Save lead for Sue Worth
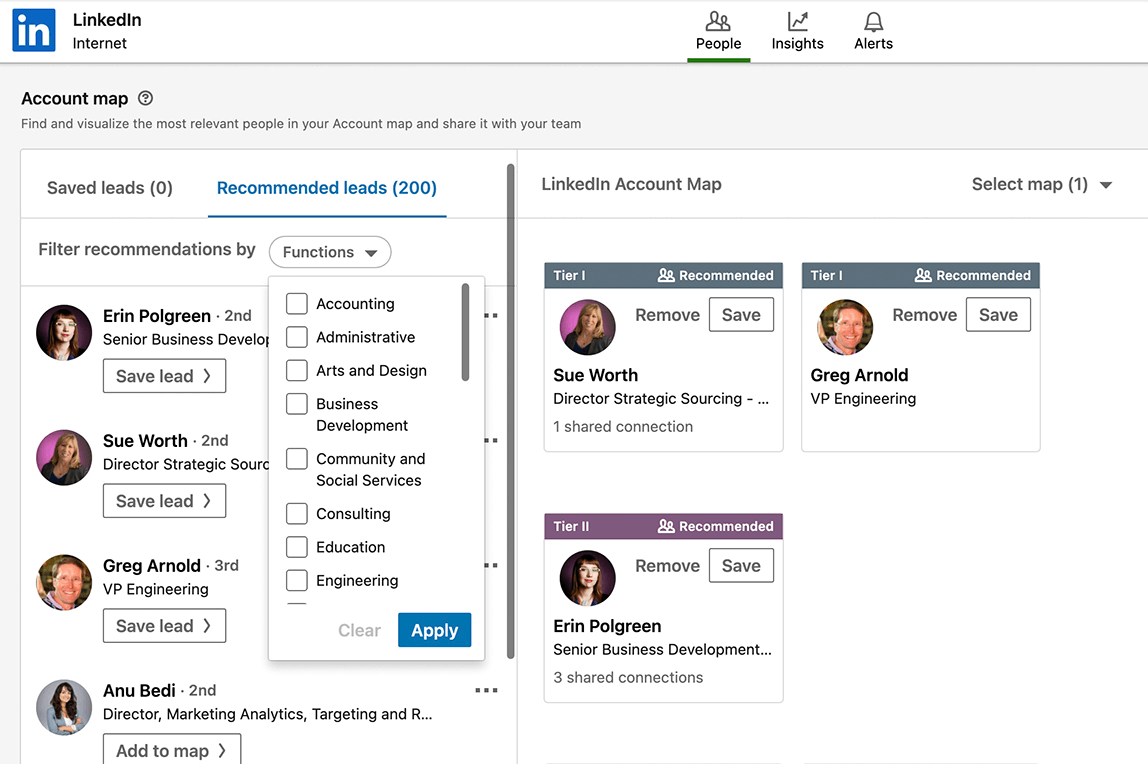 (x=164, y=501)
